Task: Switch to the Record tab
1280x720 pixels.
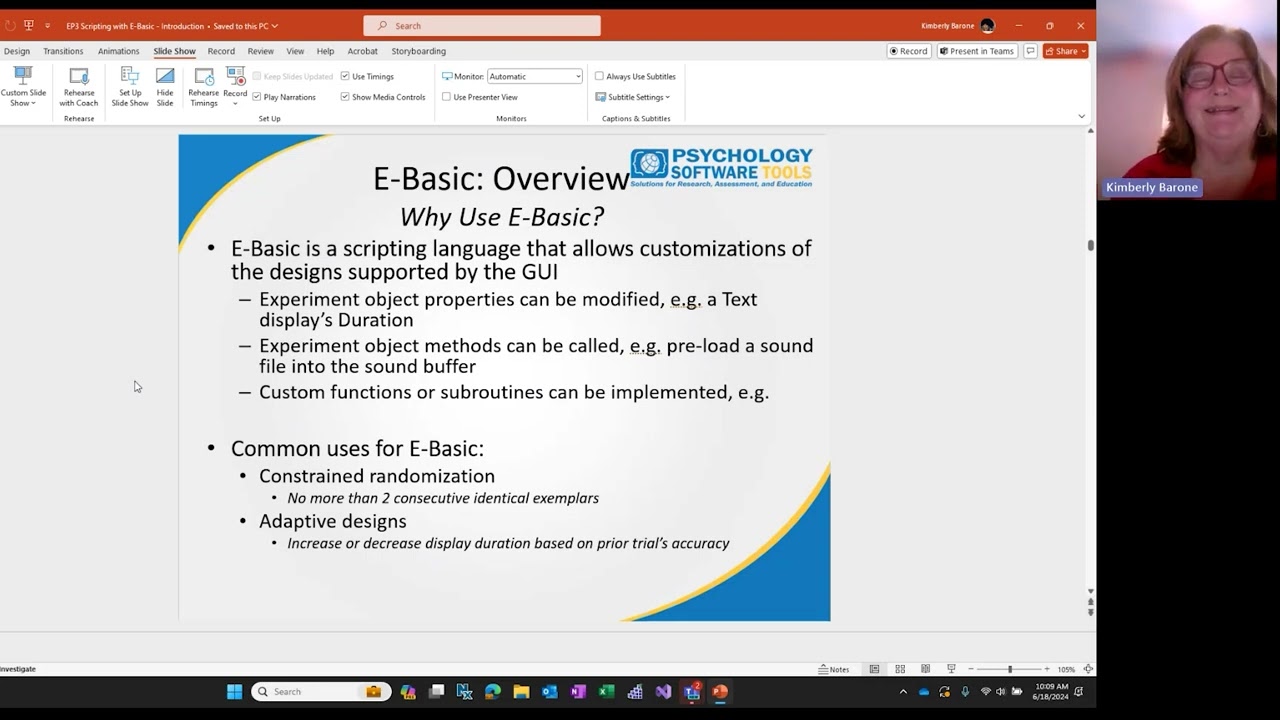Action: coord(221,51)
